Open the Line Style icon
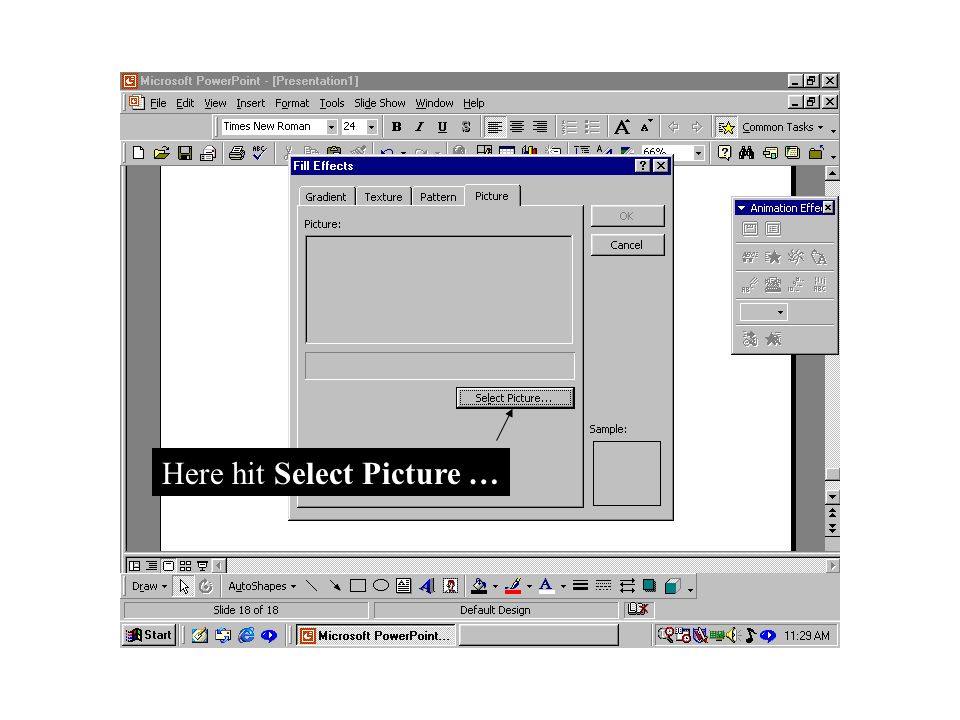Image resolution: width=960 pixels, height=720 pixels. click(580, 586)
